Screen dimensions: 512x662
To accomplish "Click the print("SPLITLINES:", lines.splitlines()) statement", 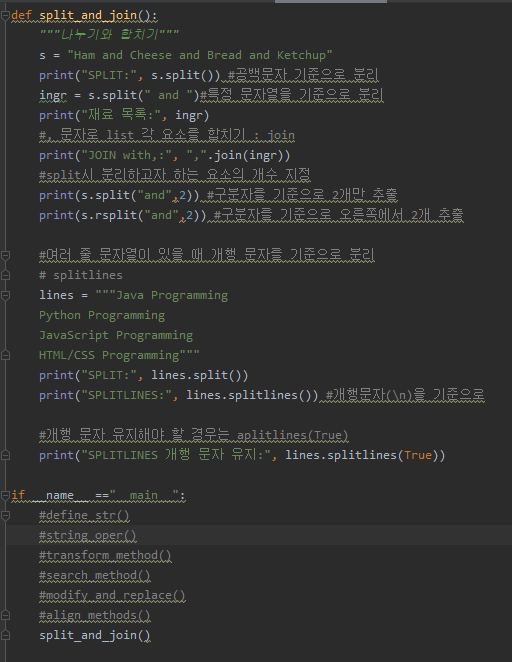I will 179,395.
